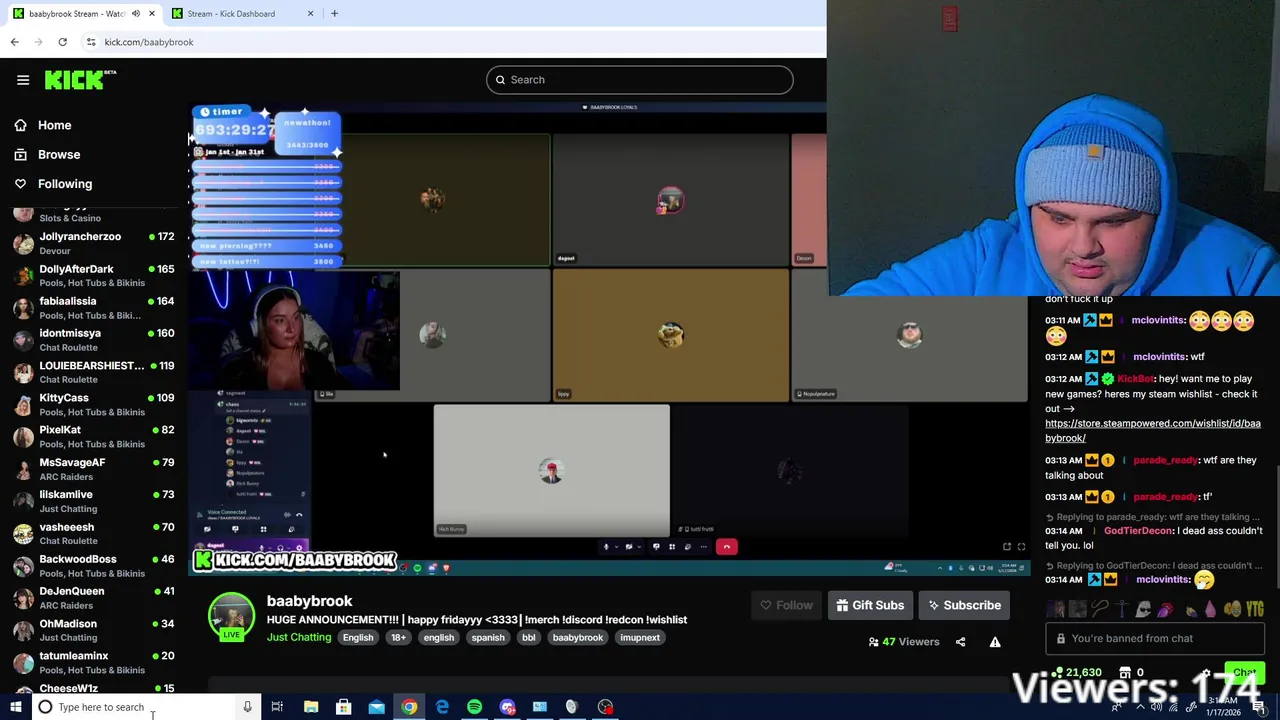Share the stream via share icon
The height and width of the screenshot is (720, 1280).
point(960,642)
